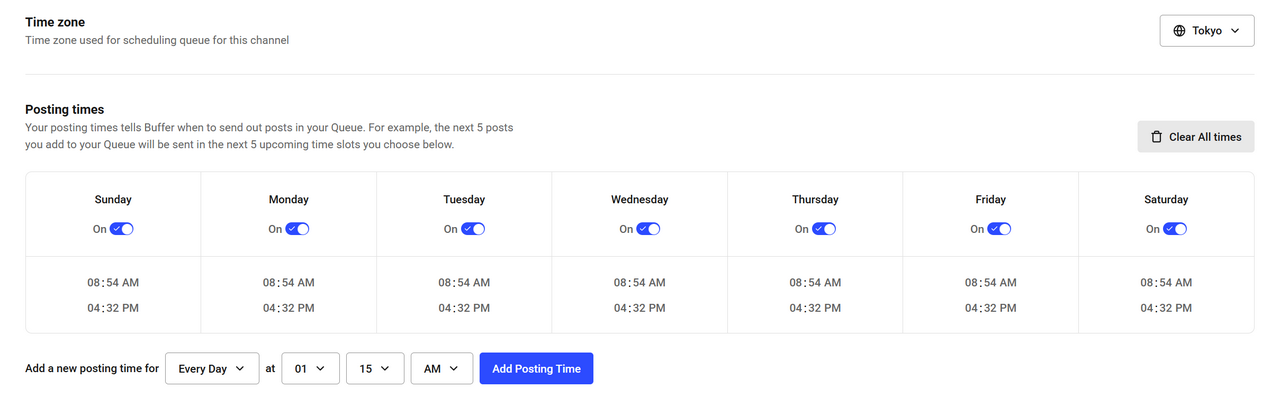Click the Clear All times button
The image size is (1280, 397).
tap(1196, 137)
